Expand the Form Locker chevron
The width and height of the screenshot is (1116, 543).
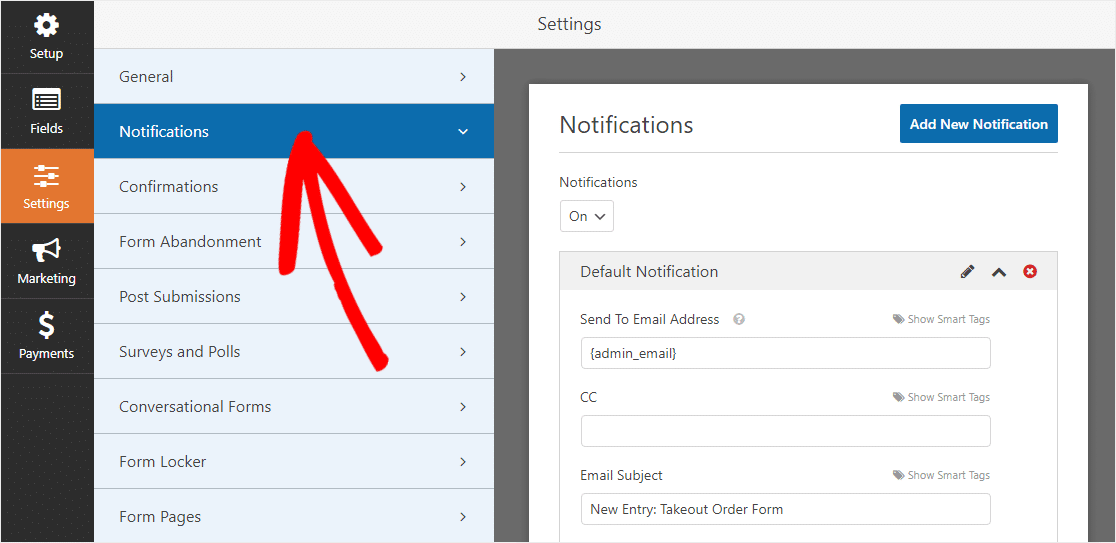tap(463, 462)
